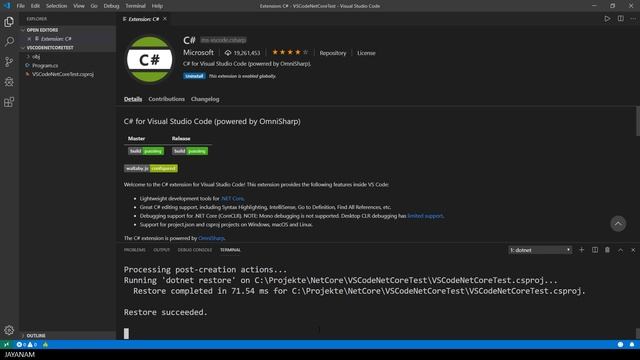The height and width of the screenshot is (360, 640).
Task: Open the Help menu
Action: tap(157, 6)
